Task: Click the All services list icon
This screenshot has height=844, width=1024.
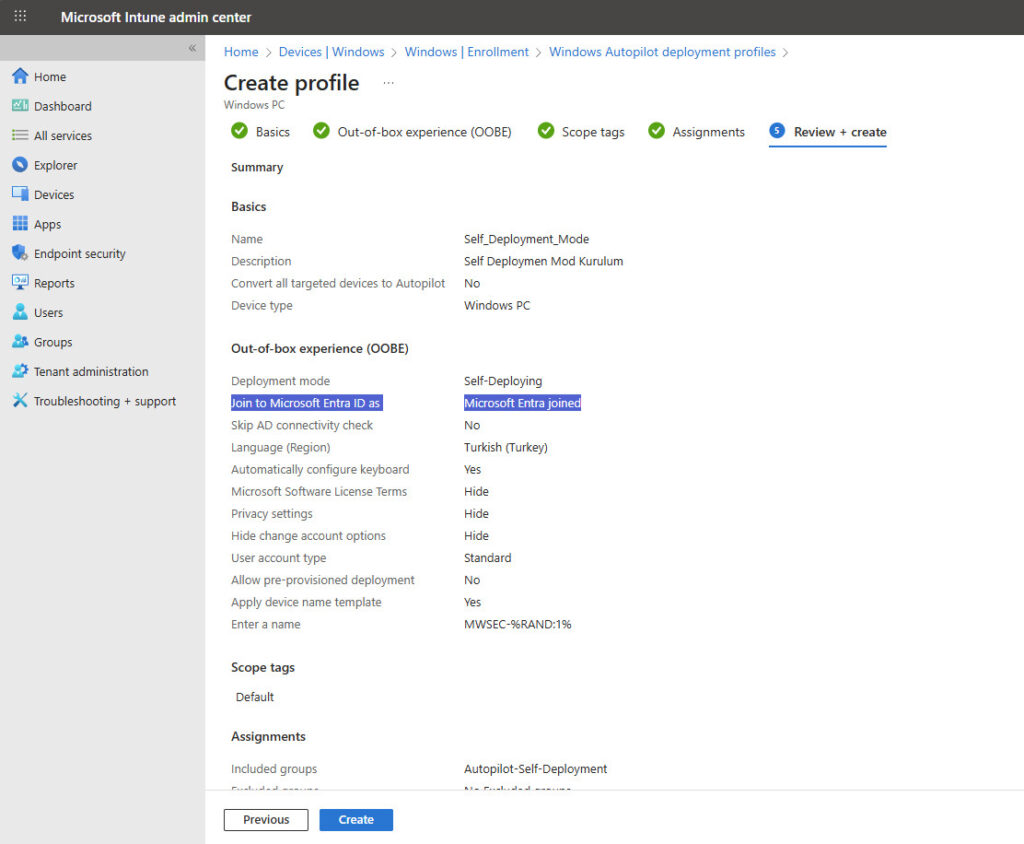Action: click(x=20, y=136)
